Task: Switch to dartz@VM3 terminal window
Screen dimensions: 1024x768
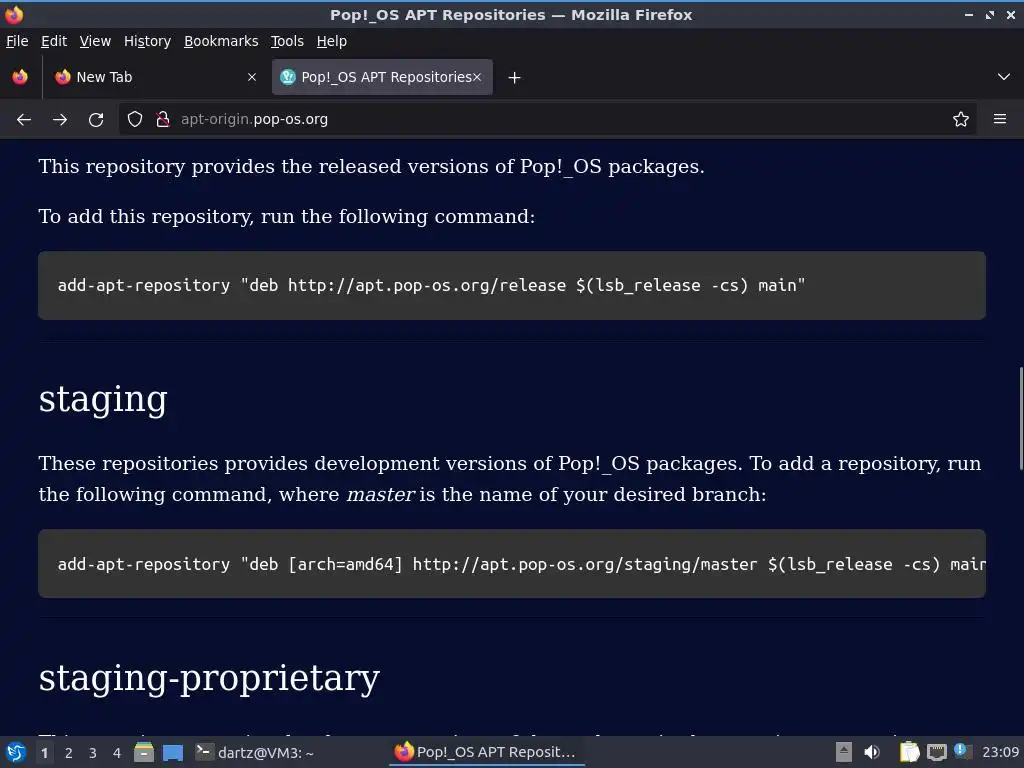Action: 256,752
